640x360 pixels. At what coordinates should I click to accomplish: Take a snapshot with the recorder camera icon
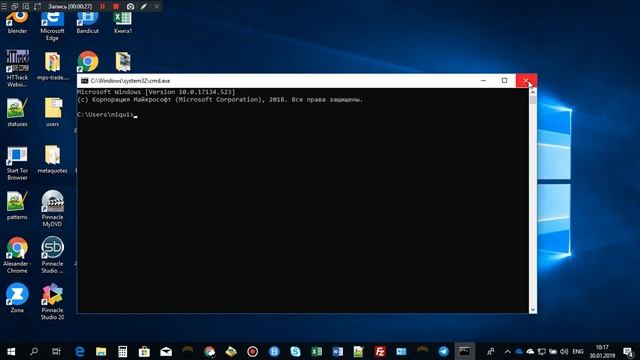pos(130,7)
